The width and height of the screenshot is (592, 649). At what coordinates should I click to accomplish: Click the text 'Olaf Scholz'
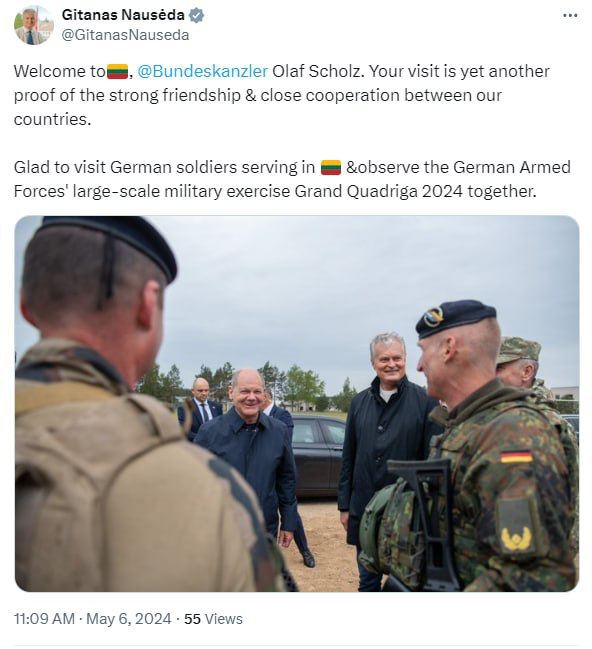318,71
